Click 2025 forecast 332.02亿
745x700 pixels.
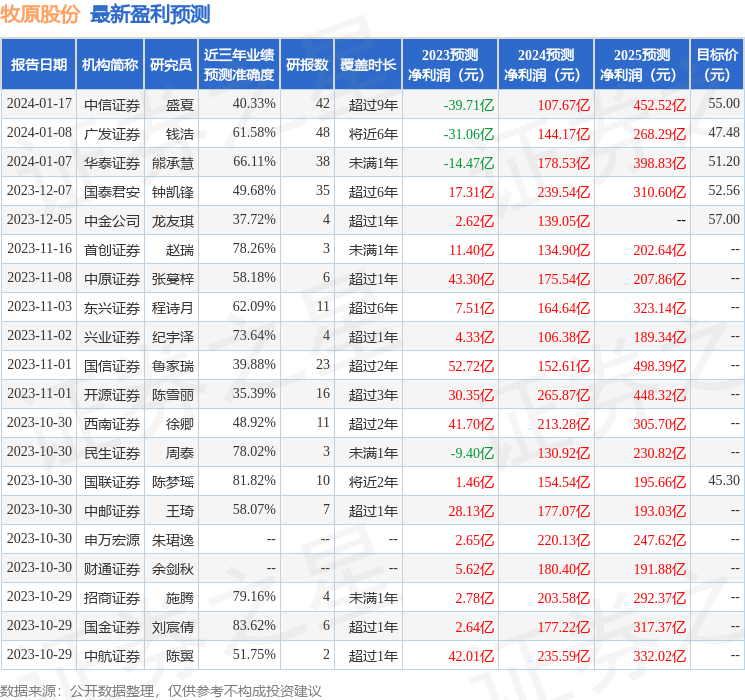coord(659,656)
